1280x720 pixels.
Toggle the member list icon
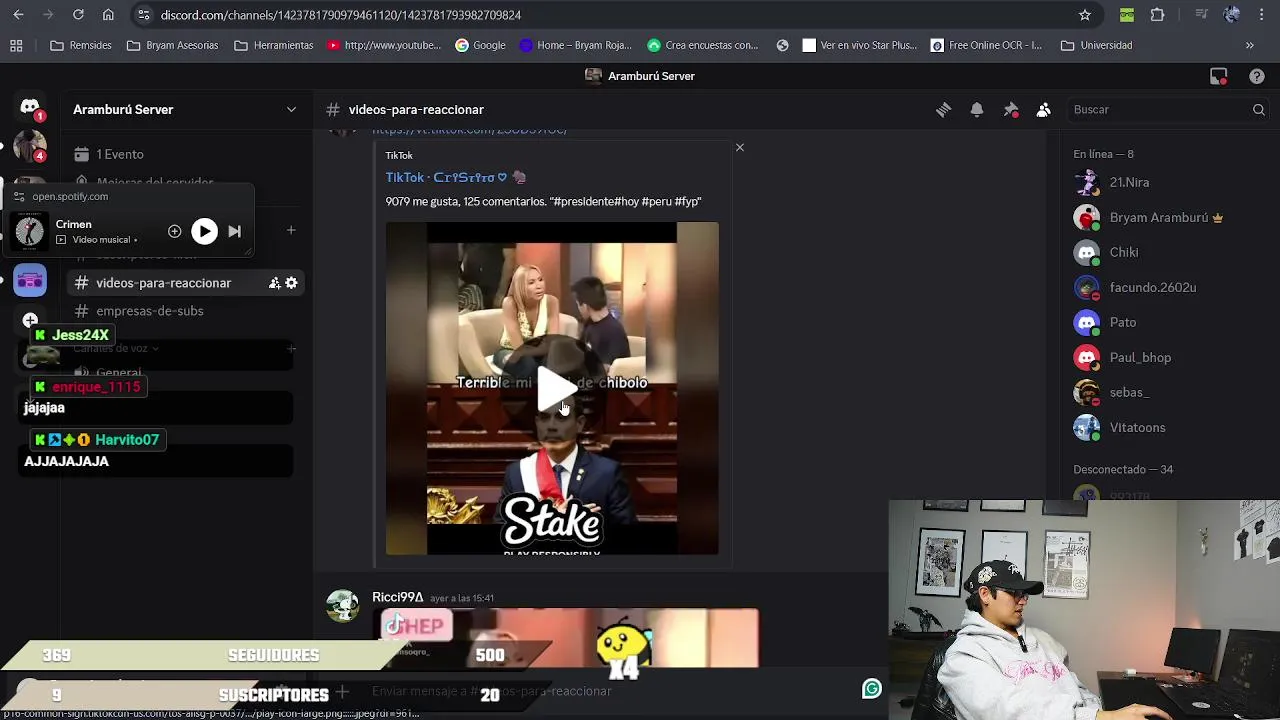pyautogui.click(x=1043, y=110)
